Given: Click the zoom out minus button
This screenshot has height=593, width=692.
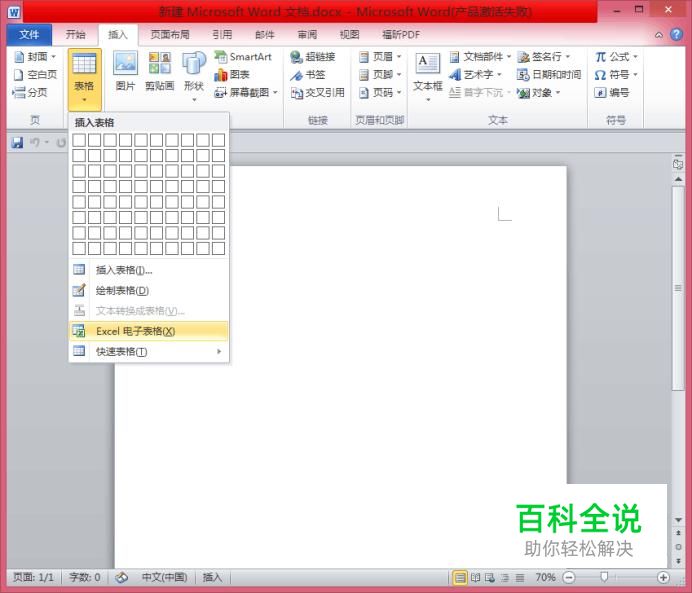Looking at the screenshot, I should point(569,577).
